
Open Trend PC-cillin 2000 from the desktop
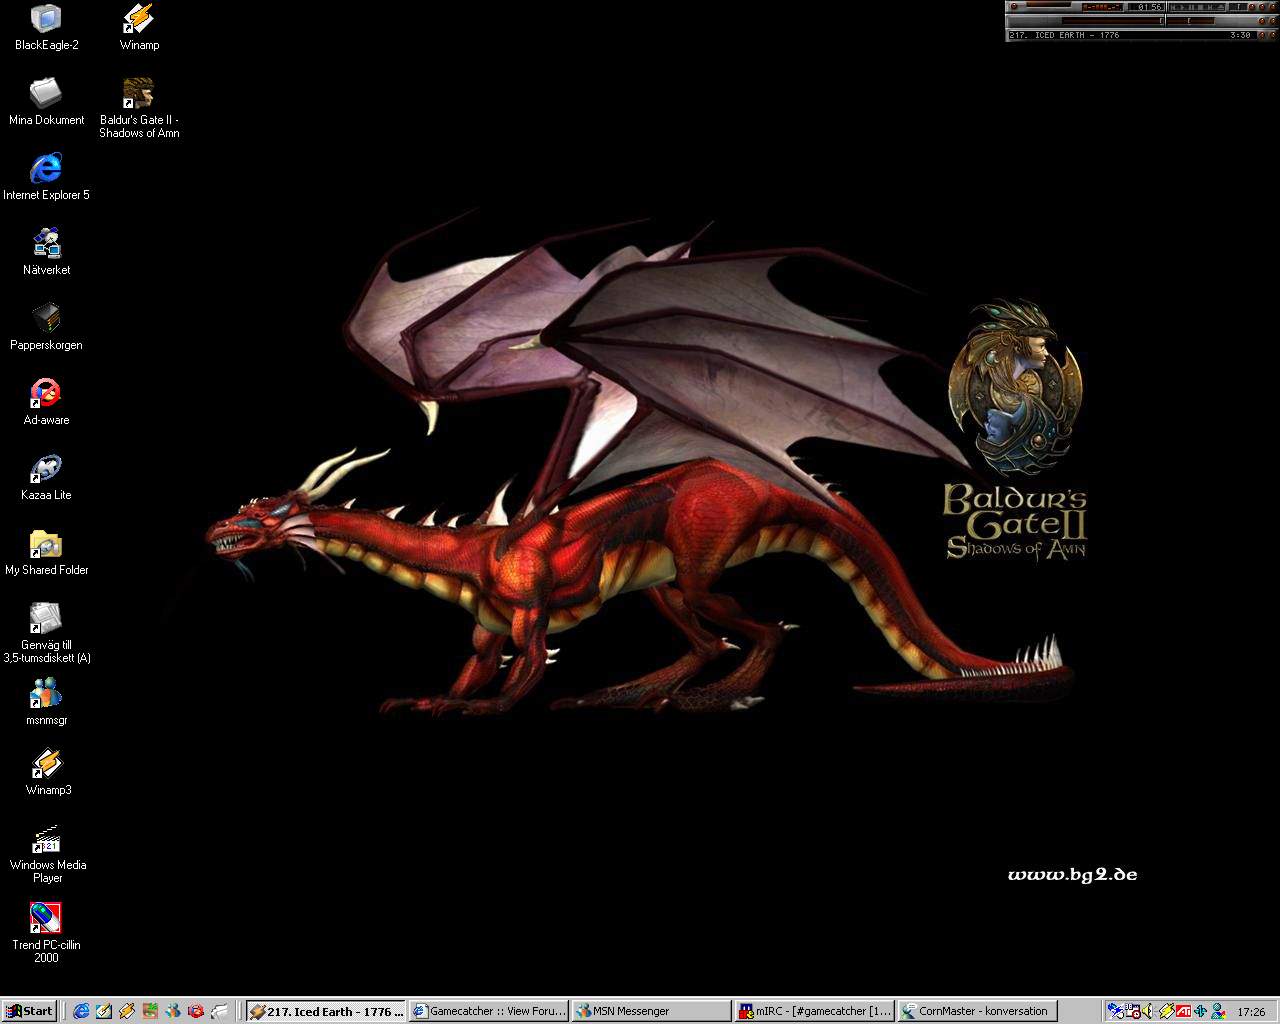coord(46,934)
